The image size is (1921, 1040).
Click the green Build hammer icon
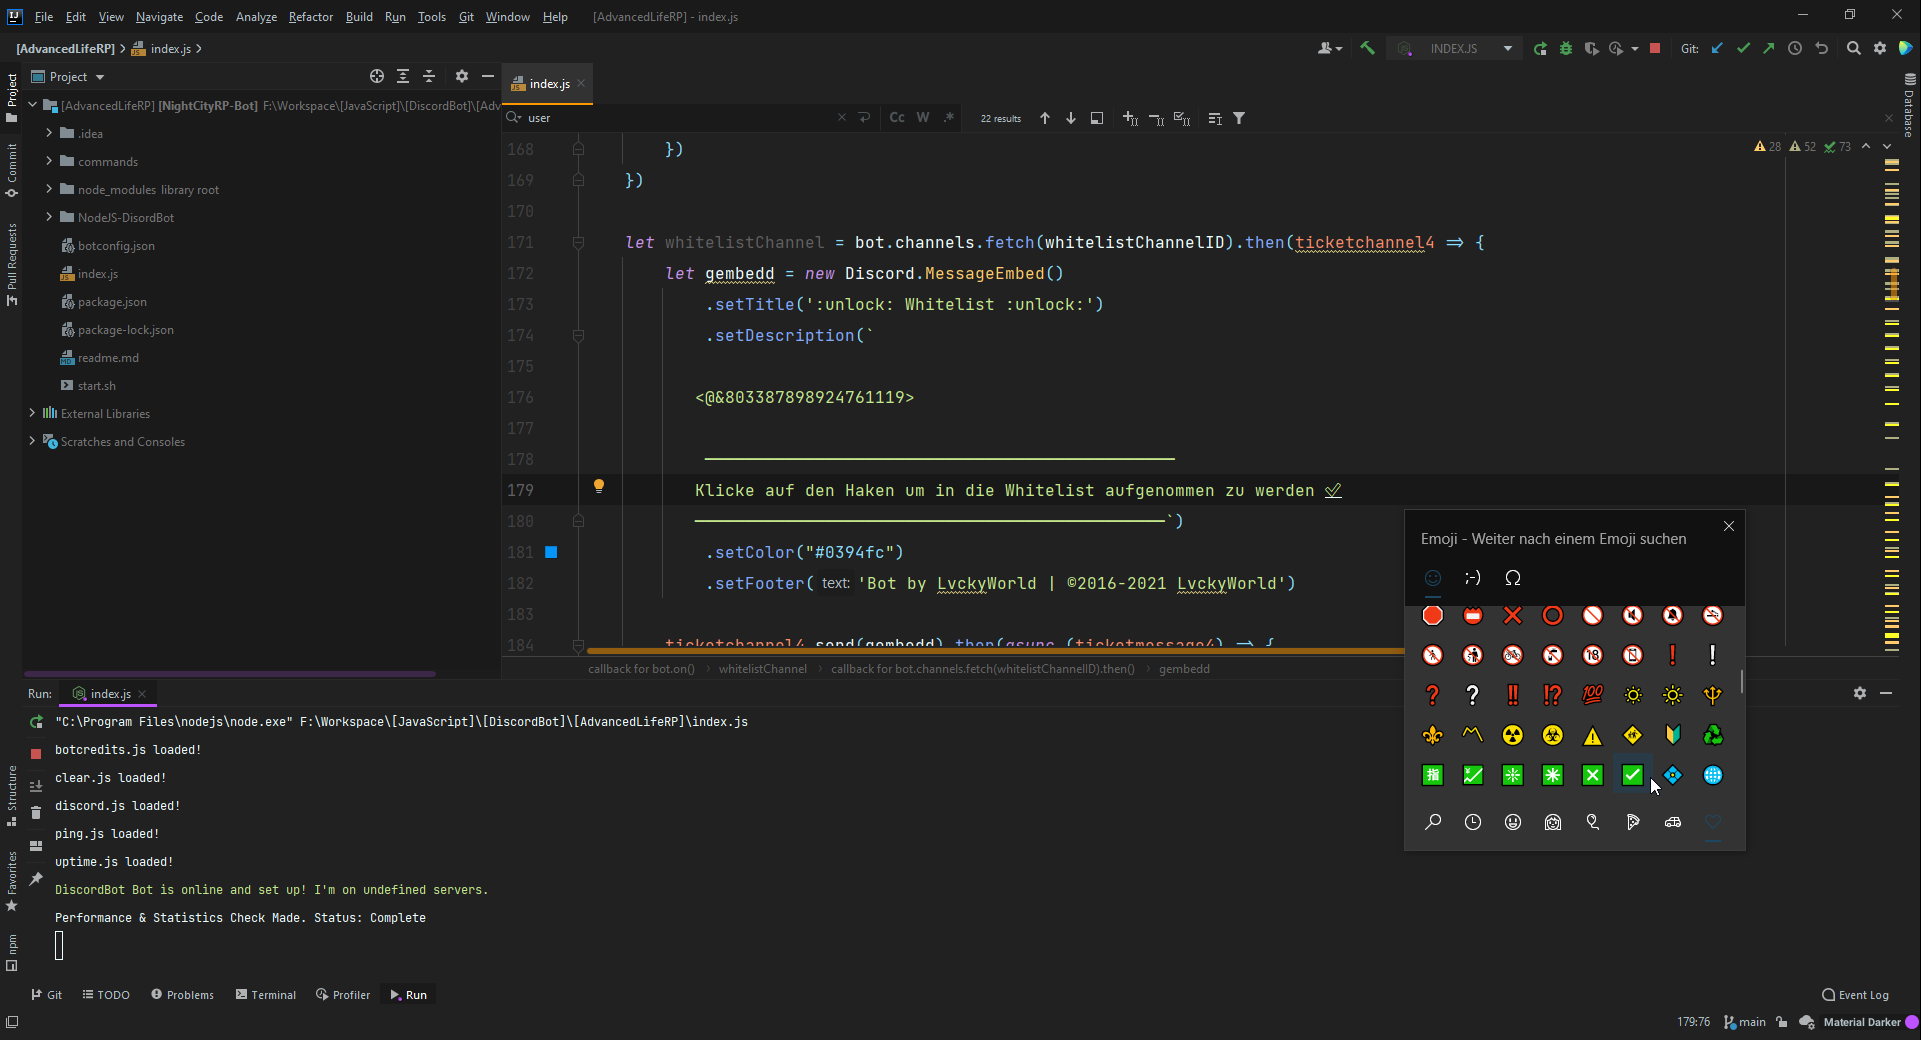(x=1367, y=48)
